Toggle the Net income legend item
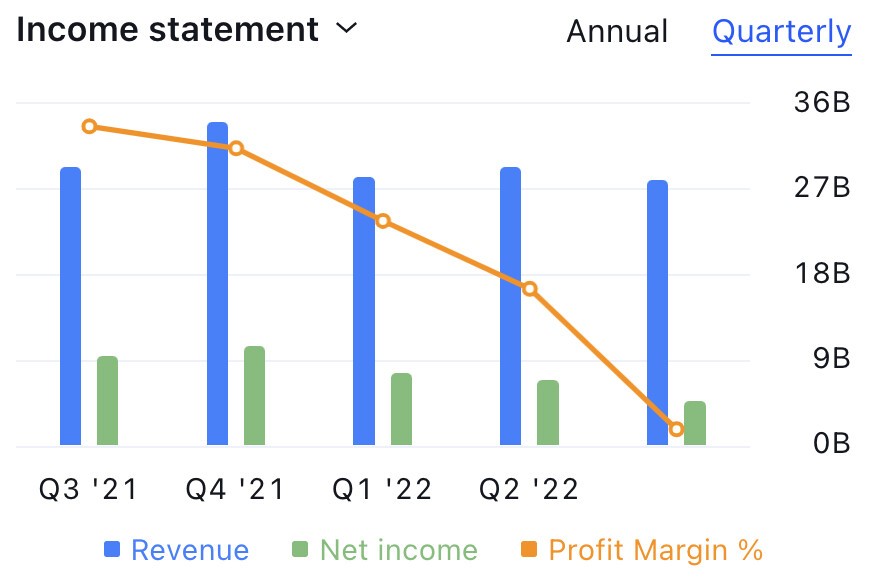This screenshot has height=586, width=872. [x=385, y=550]
